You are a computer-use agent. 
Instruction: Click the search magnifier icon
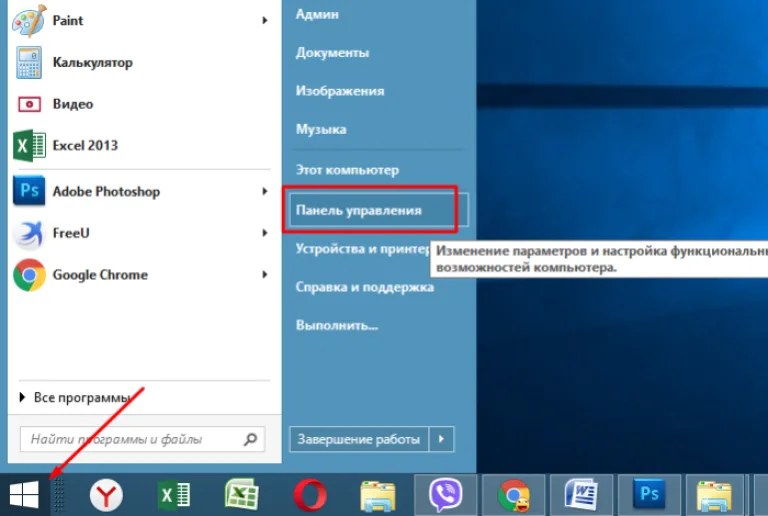point(250,439)
